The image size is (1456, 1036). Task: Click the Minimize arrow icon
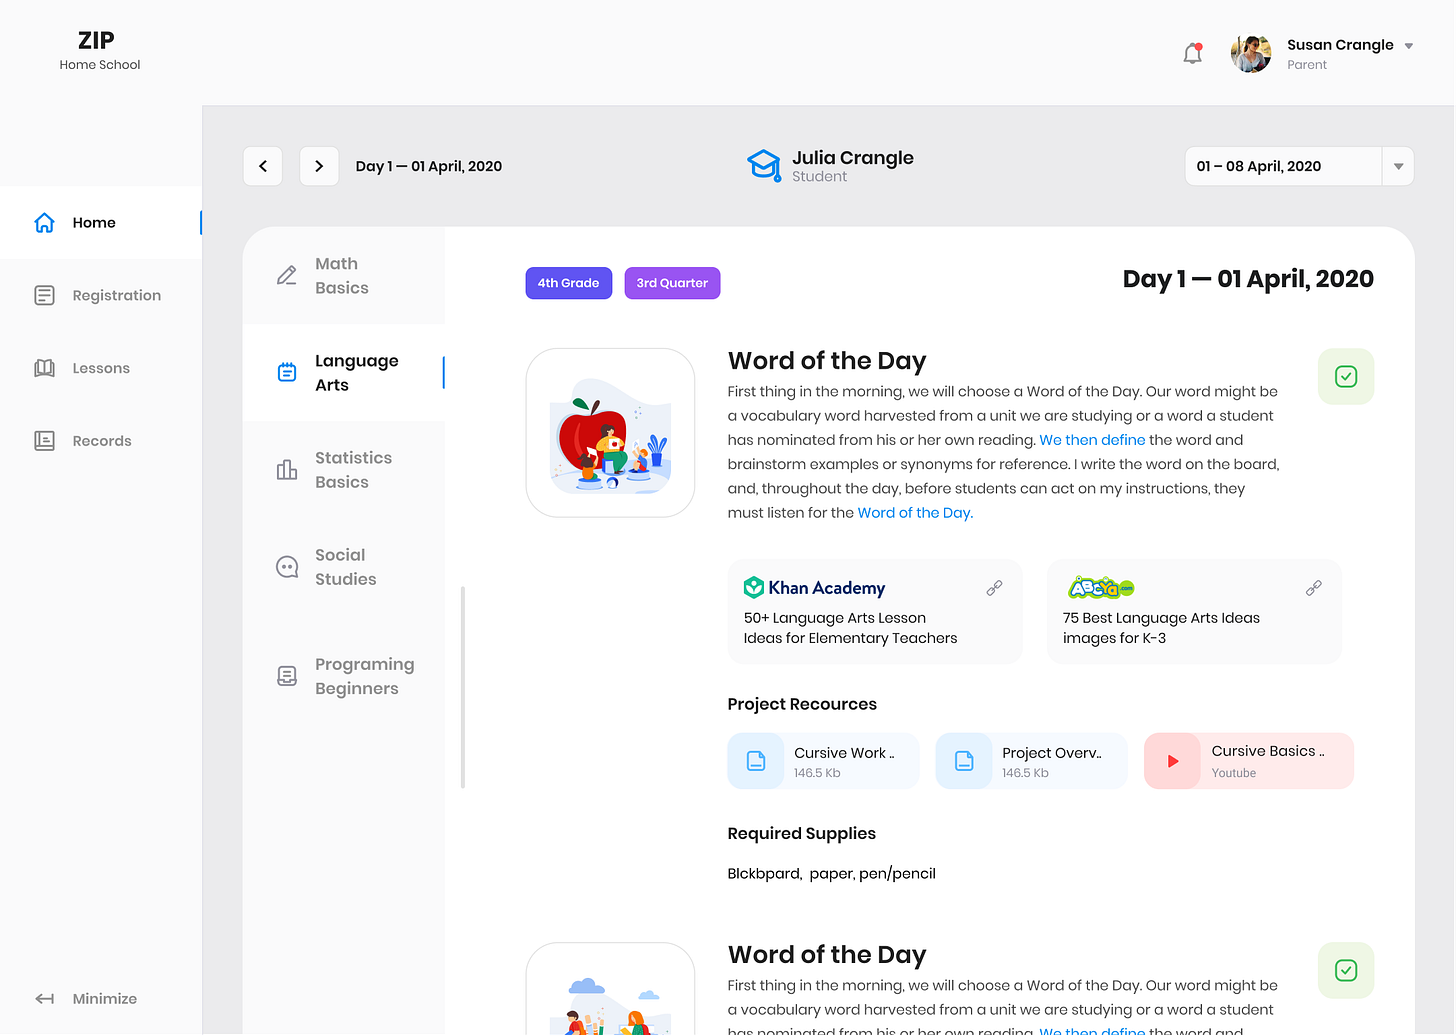pos(44,999)
